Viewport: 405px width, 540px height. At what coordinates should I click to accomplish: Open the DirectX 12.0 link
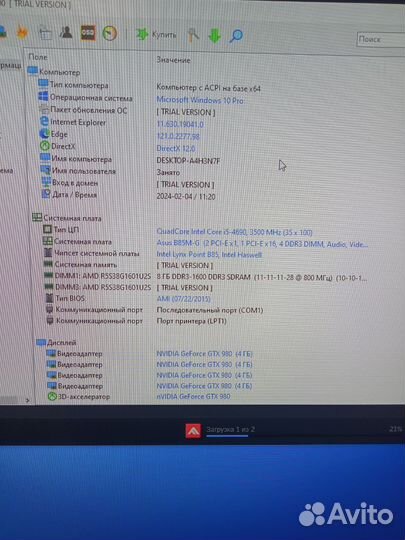[x=176, y=148]
